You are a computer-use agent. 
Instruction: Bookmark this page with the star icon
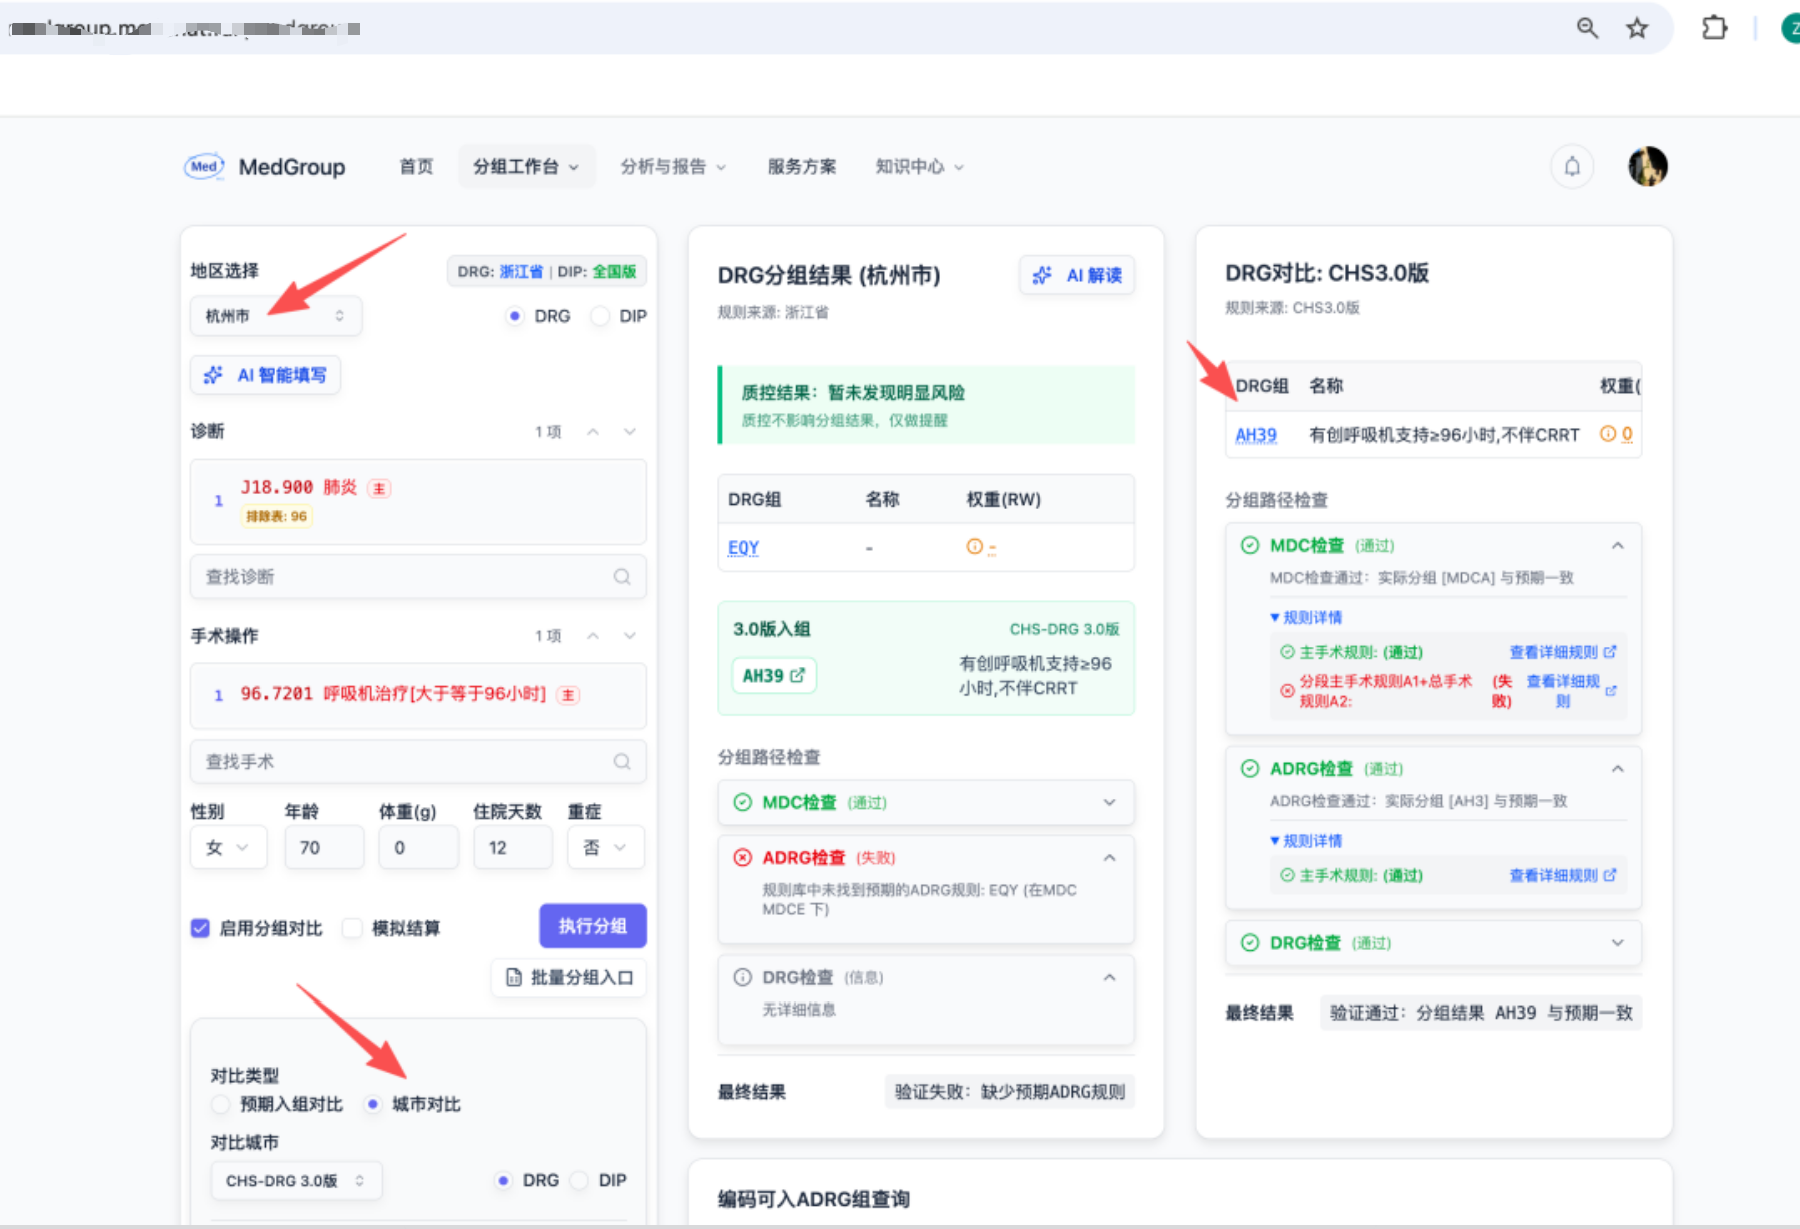1637,28
